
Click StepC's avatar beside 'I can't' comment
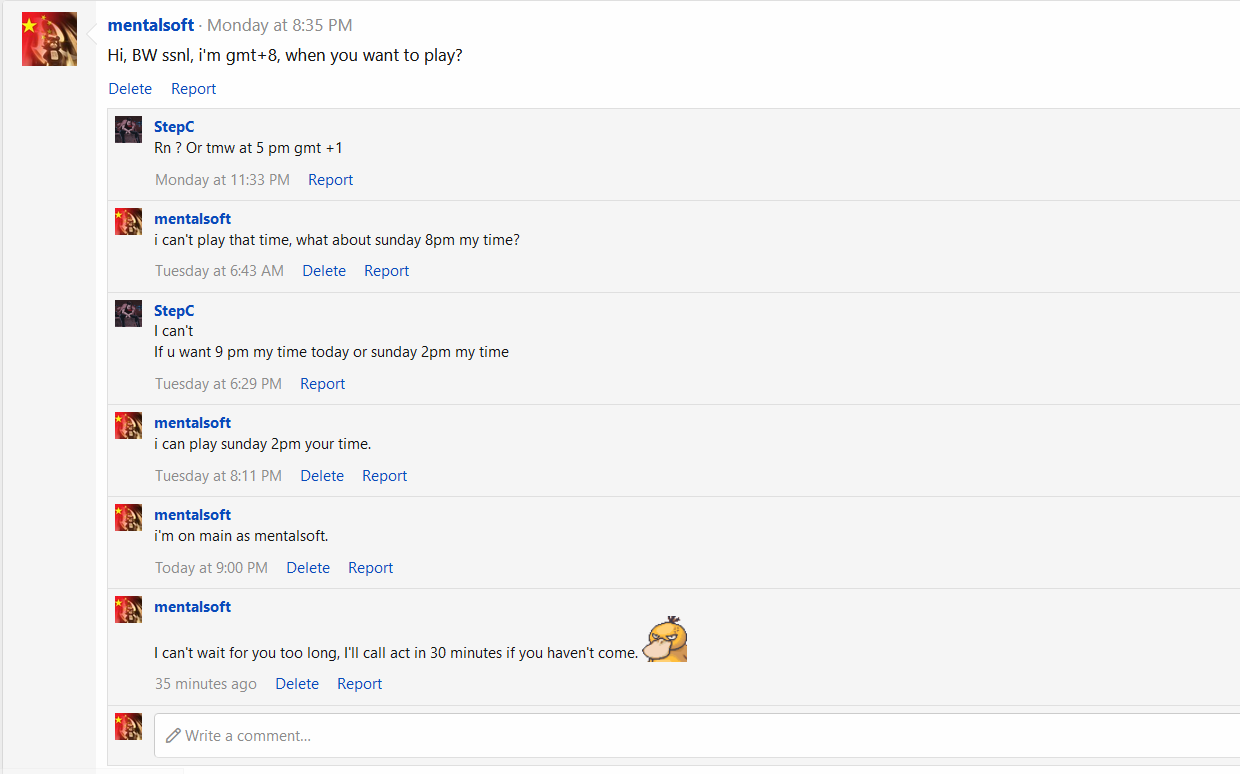128,313
